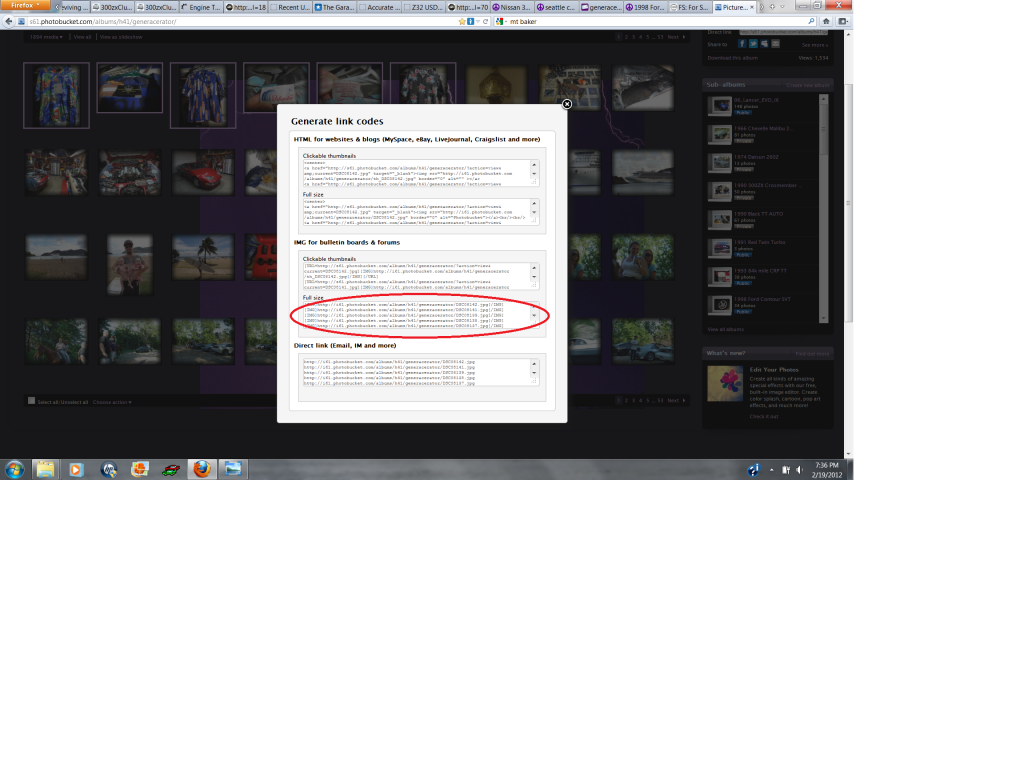Click Download this album link
This screenshot has width=1024, height=768.
tap(732, 58)
